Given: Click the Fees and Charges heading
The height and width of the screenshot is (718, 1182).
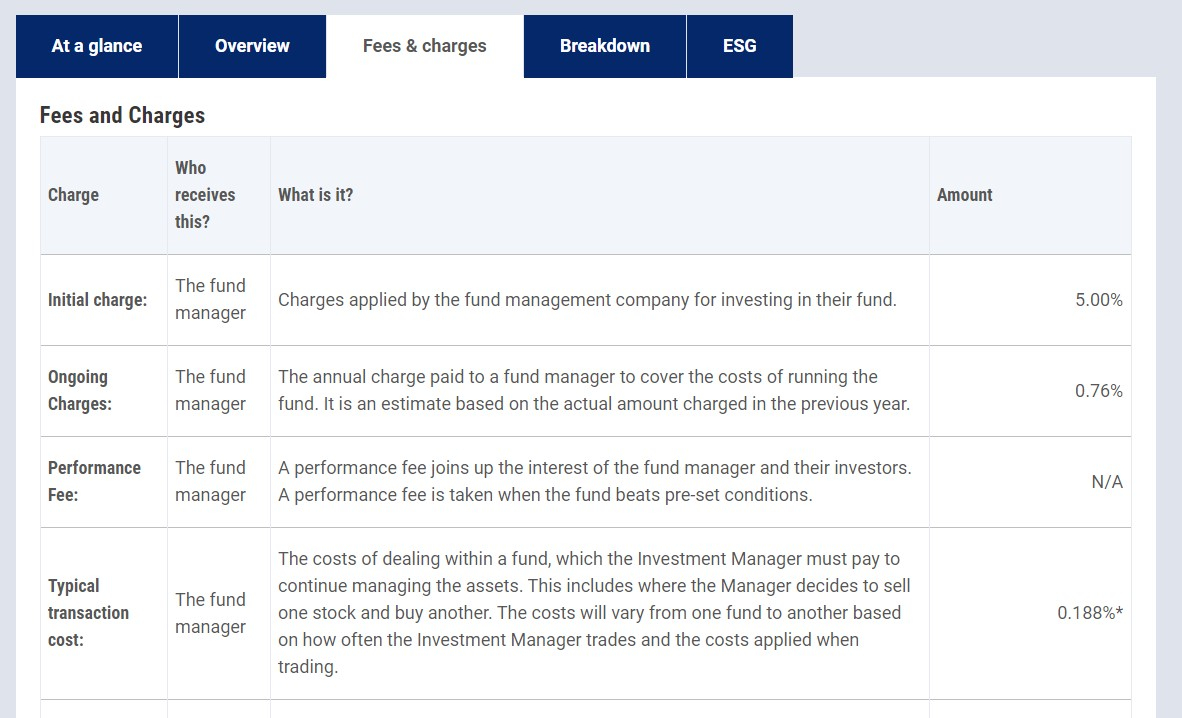Looking at the screenshot, I should pos(122,115).
